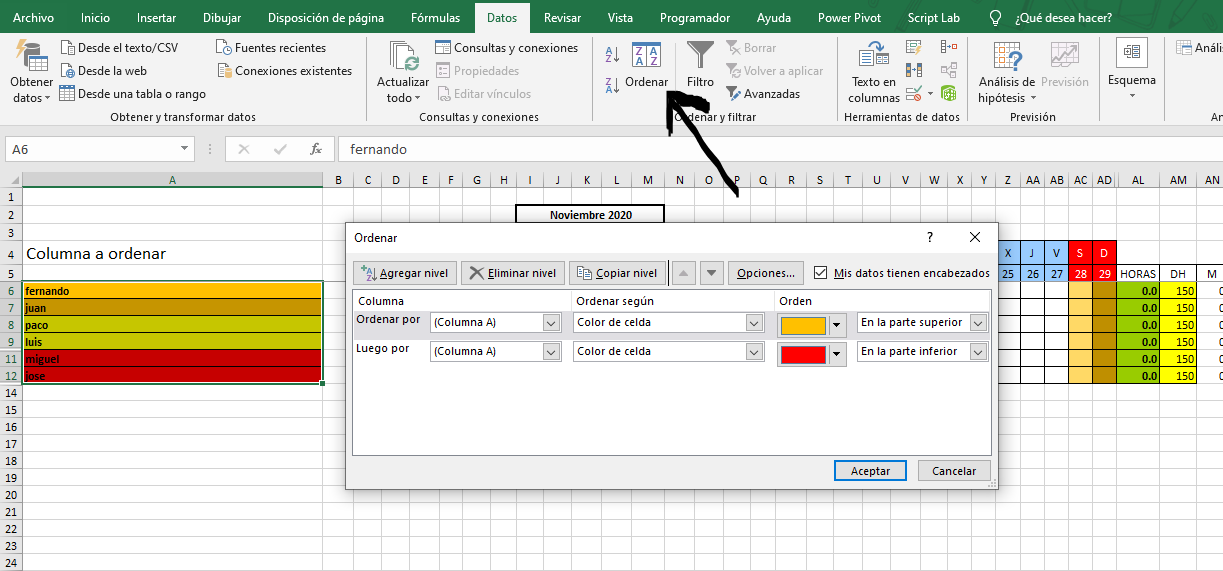Select the column A header
The image size is (1223, 571).
click(172, 180)
